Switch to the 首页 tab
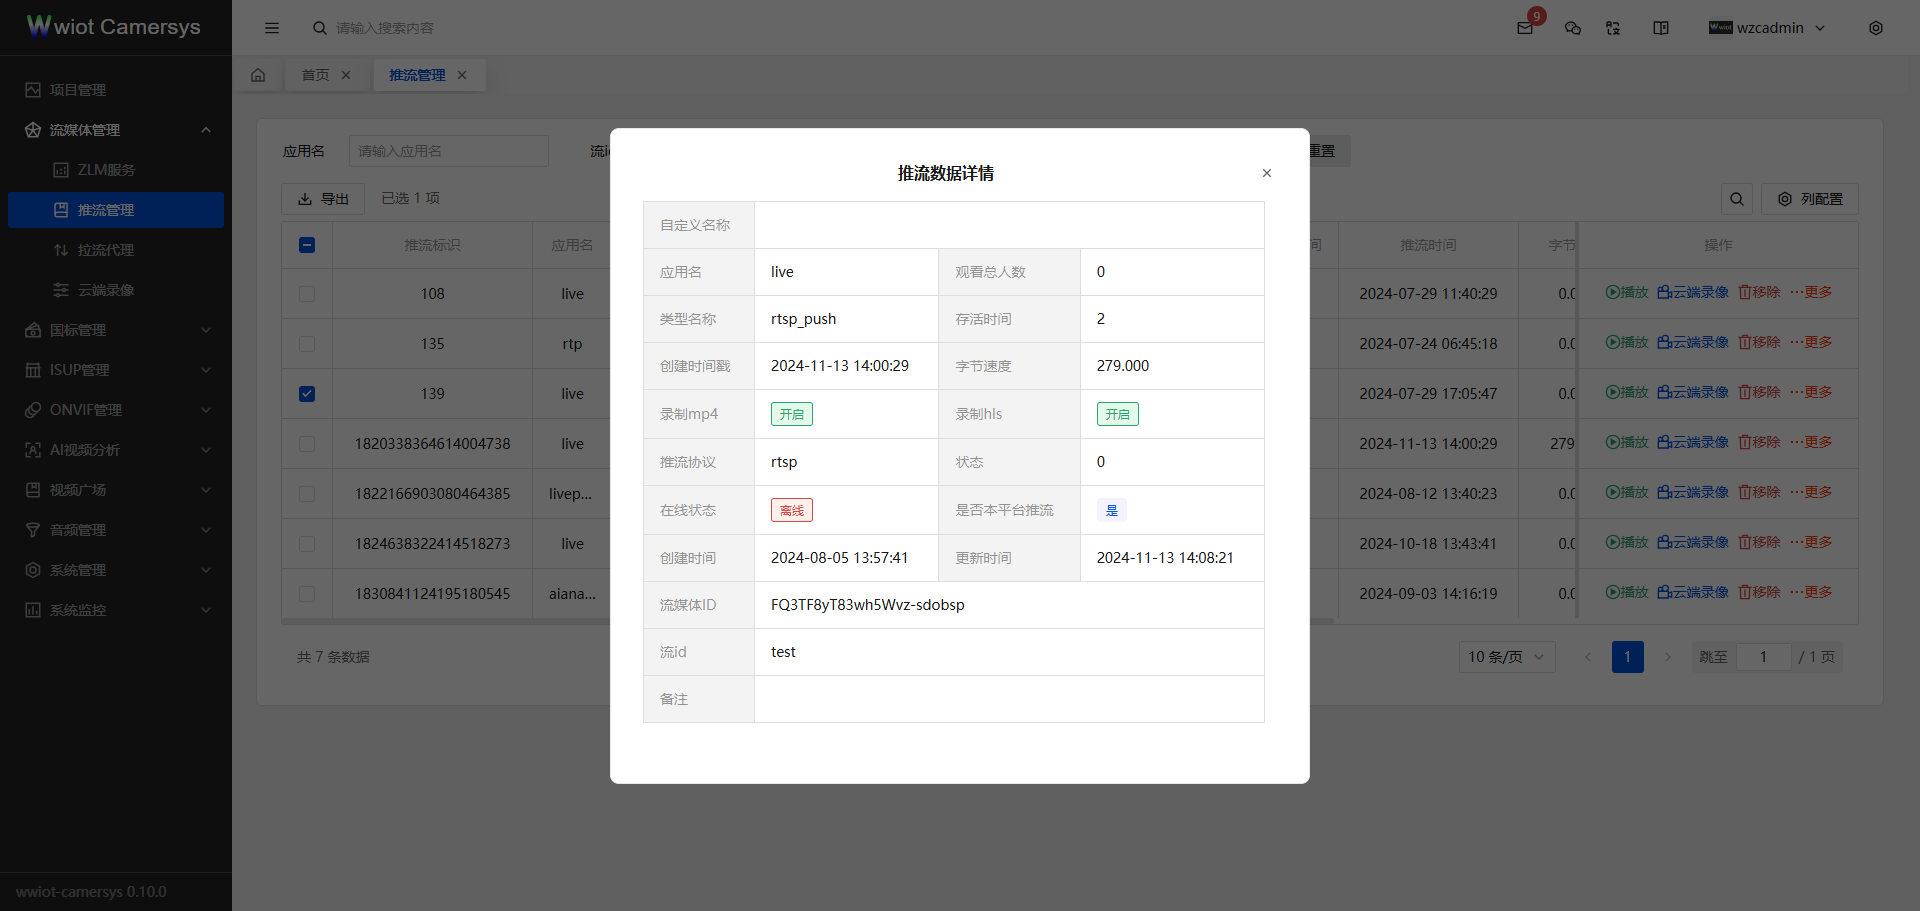Screen dimensions: 1920x911 pos(315,75)
